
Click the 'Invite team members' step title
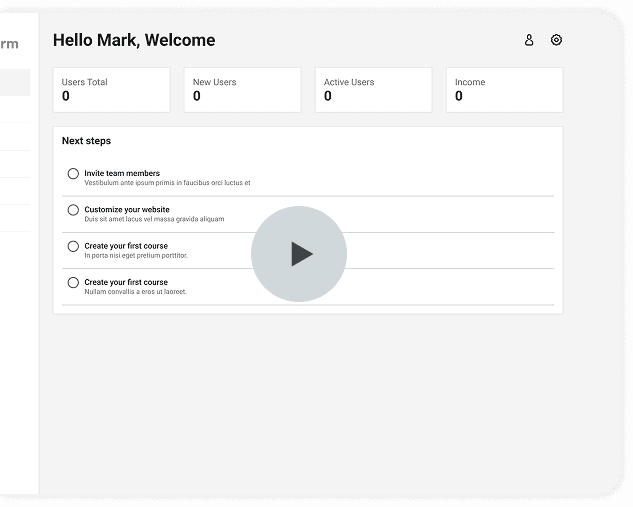(x=122, y=173)
